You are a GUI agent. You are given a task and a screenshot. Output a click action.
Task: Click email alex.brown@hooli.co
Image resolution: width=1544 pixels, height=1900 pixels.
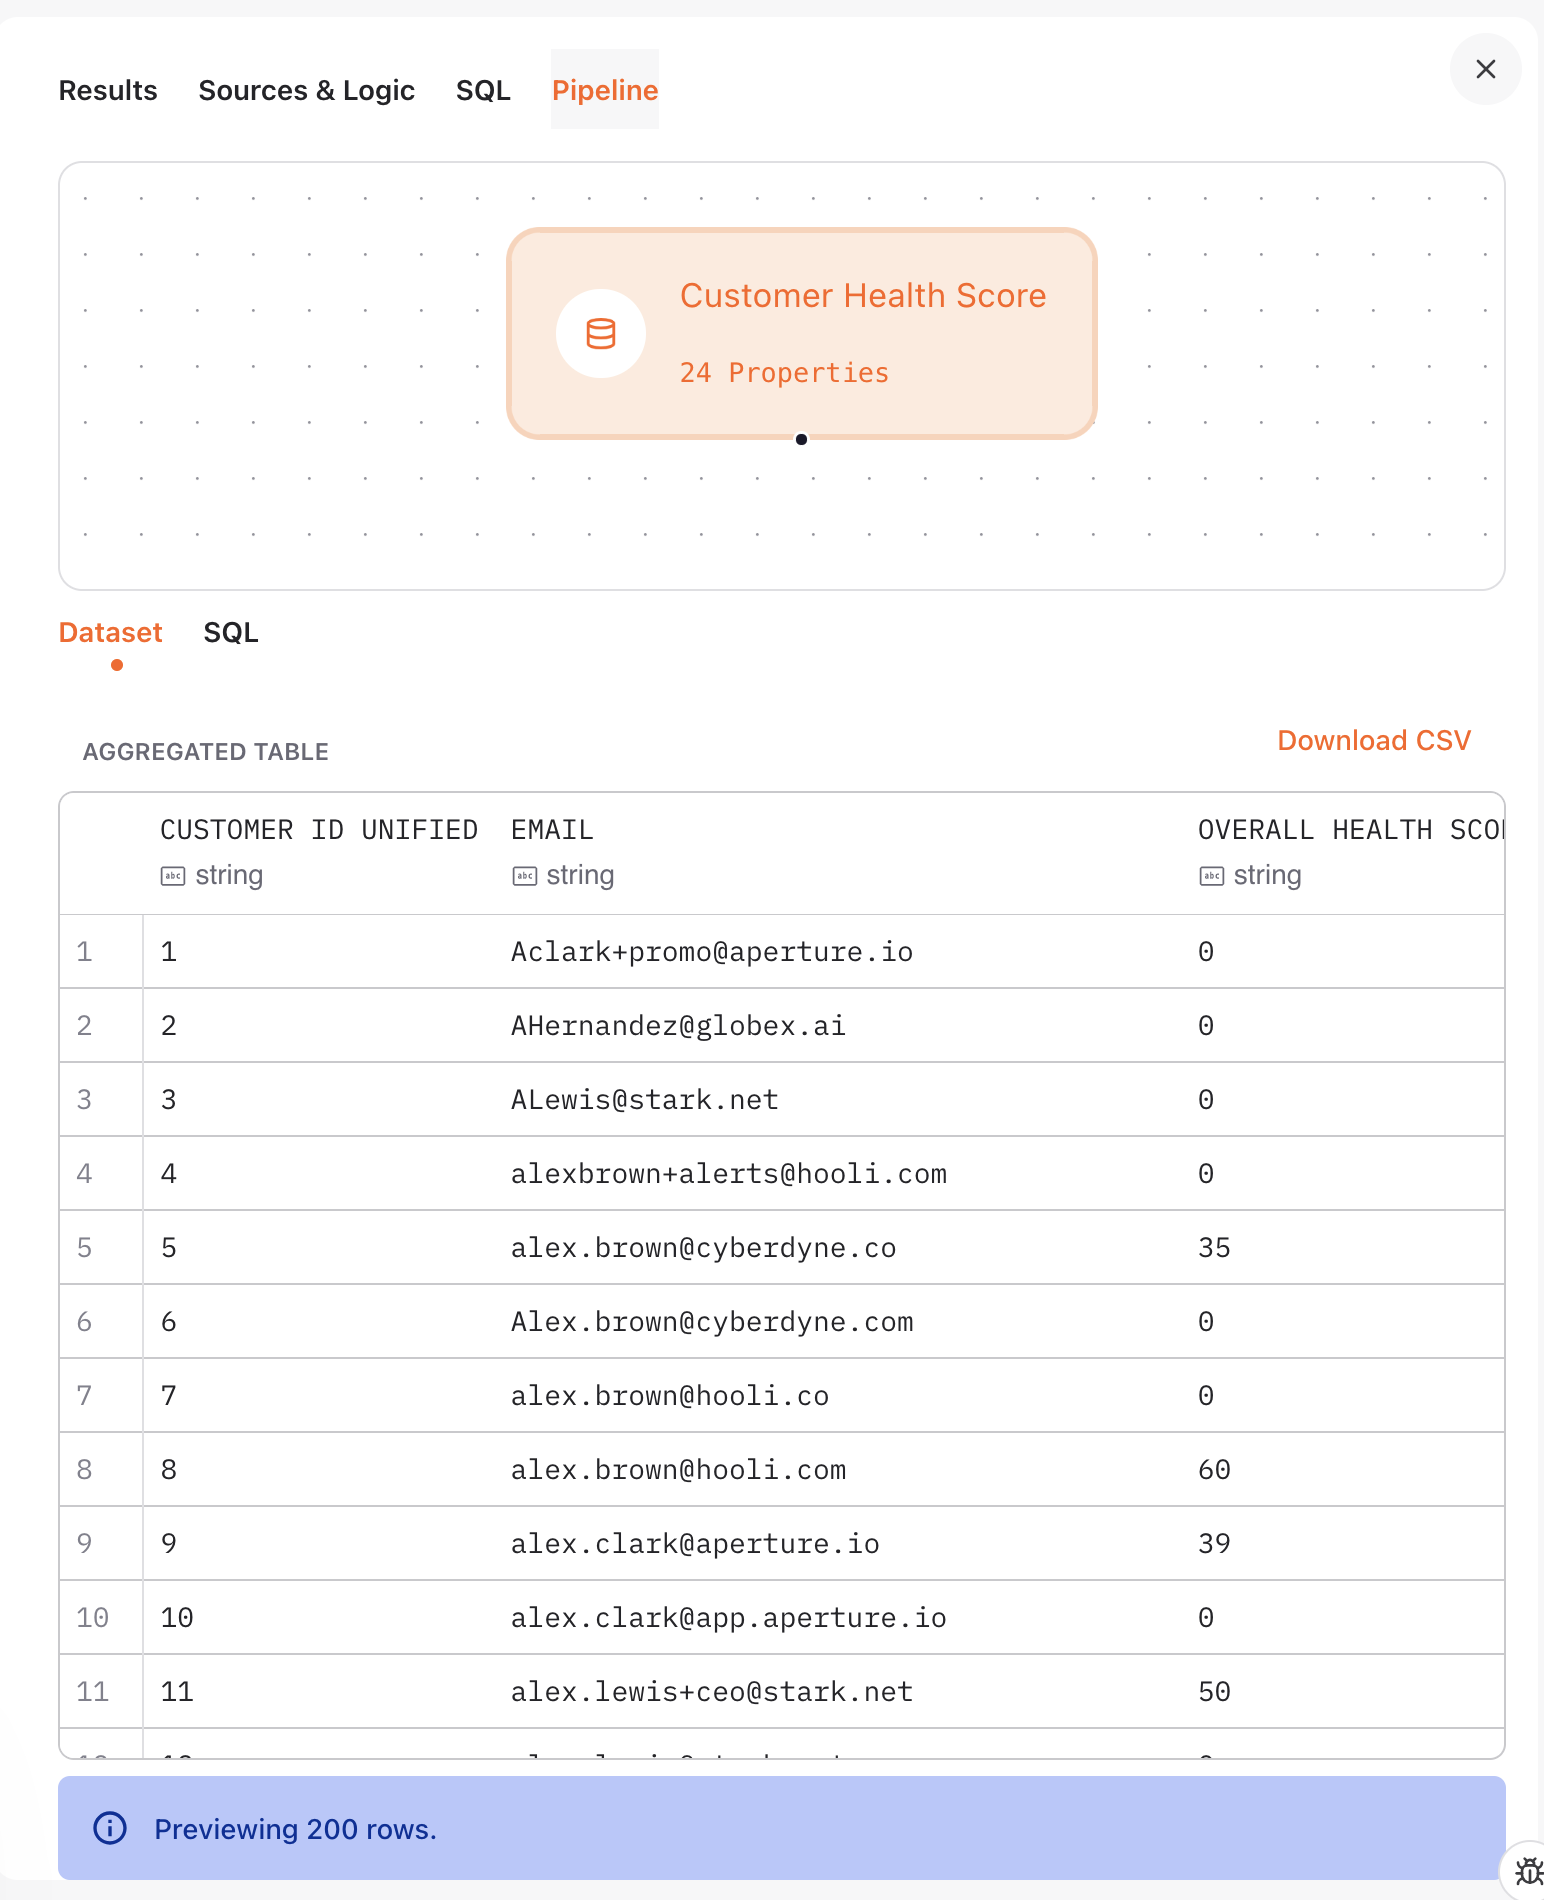point(670,1395)
